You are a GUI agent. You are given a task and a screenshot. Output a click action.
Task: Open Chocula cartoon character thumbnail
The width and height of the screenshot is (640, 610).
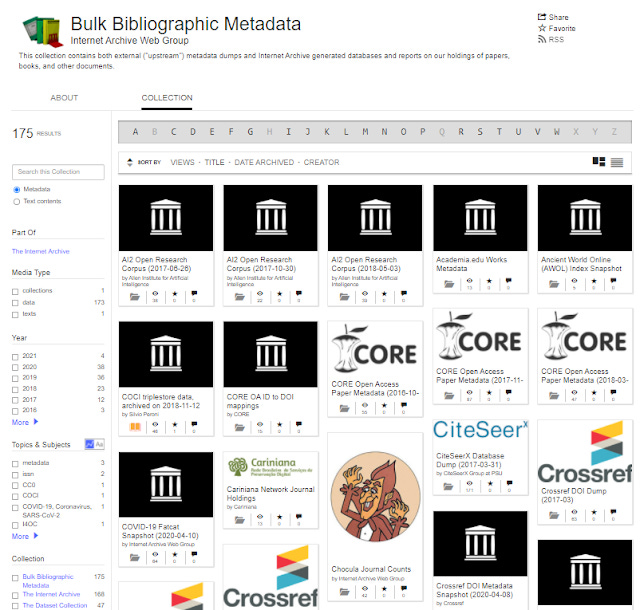(x=375, y=496)
